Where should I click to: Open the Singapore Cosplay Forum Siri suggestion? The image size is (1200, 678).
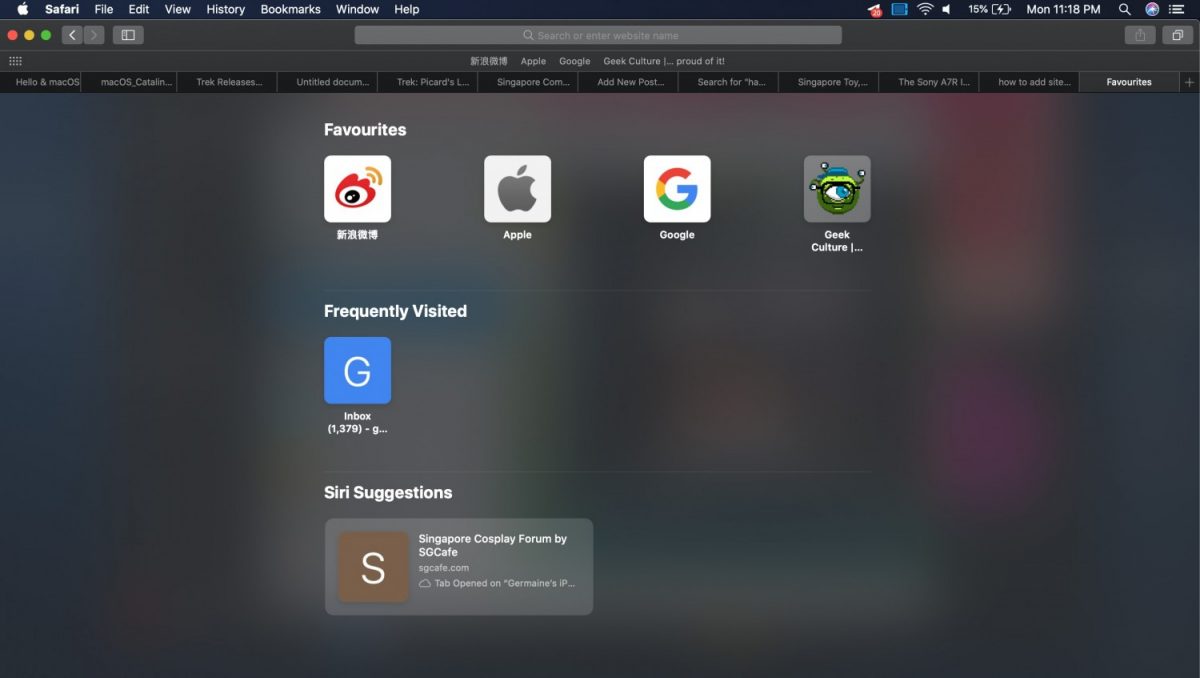(459, 566)
